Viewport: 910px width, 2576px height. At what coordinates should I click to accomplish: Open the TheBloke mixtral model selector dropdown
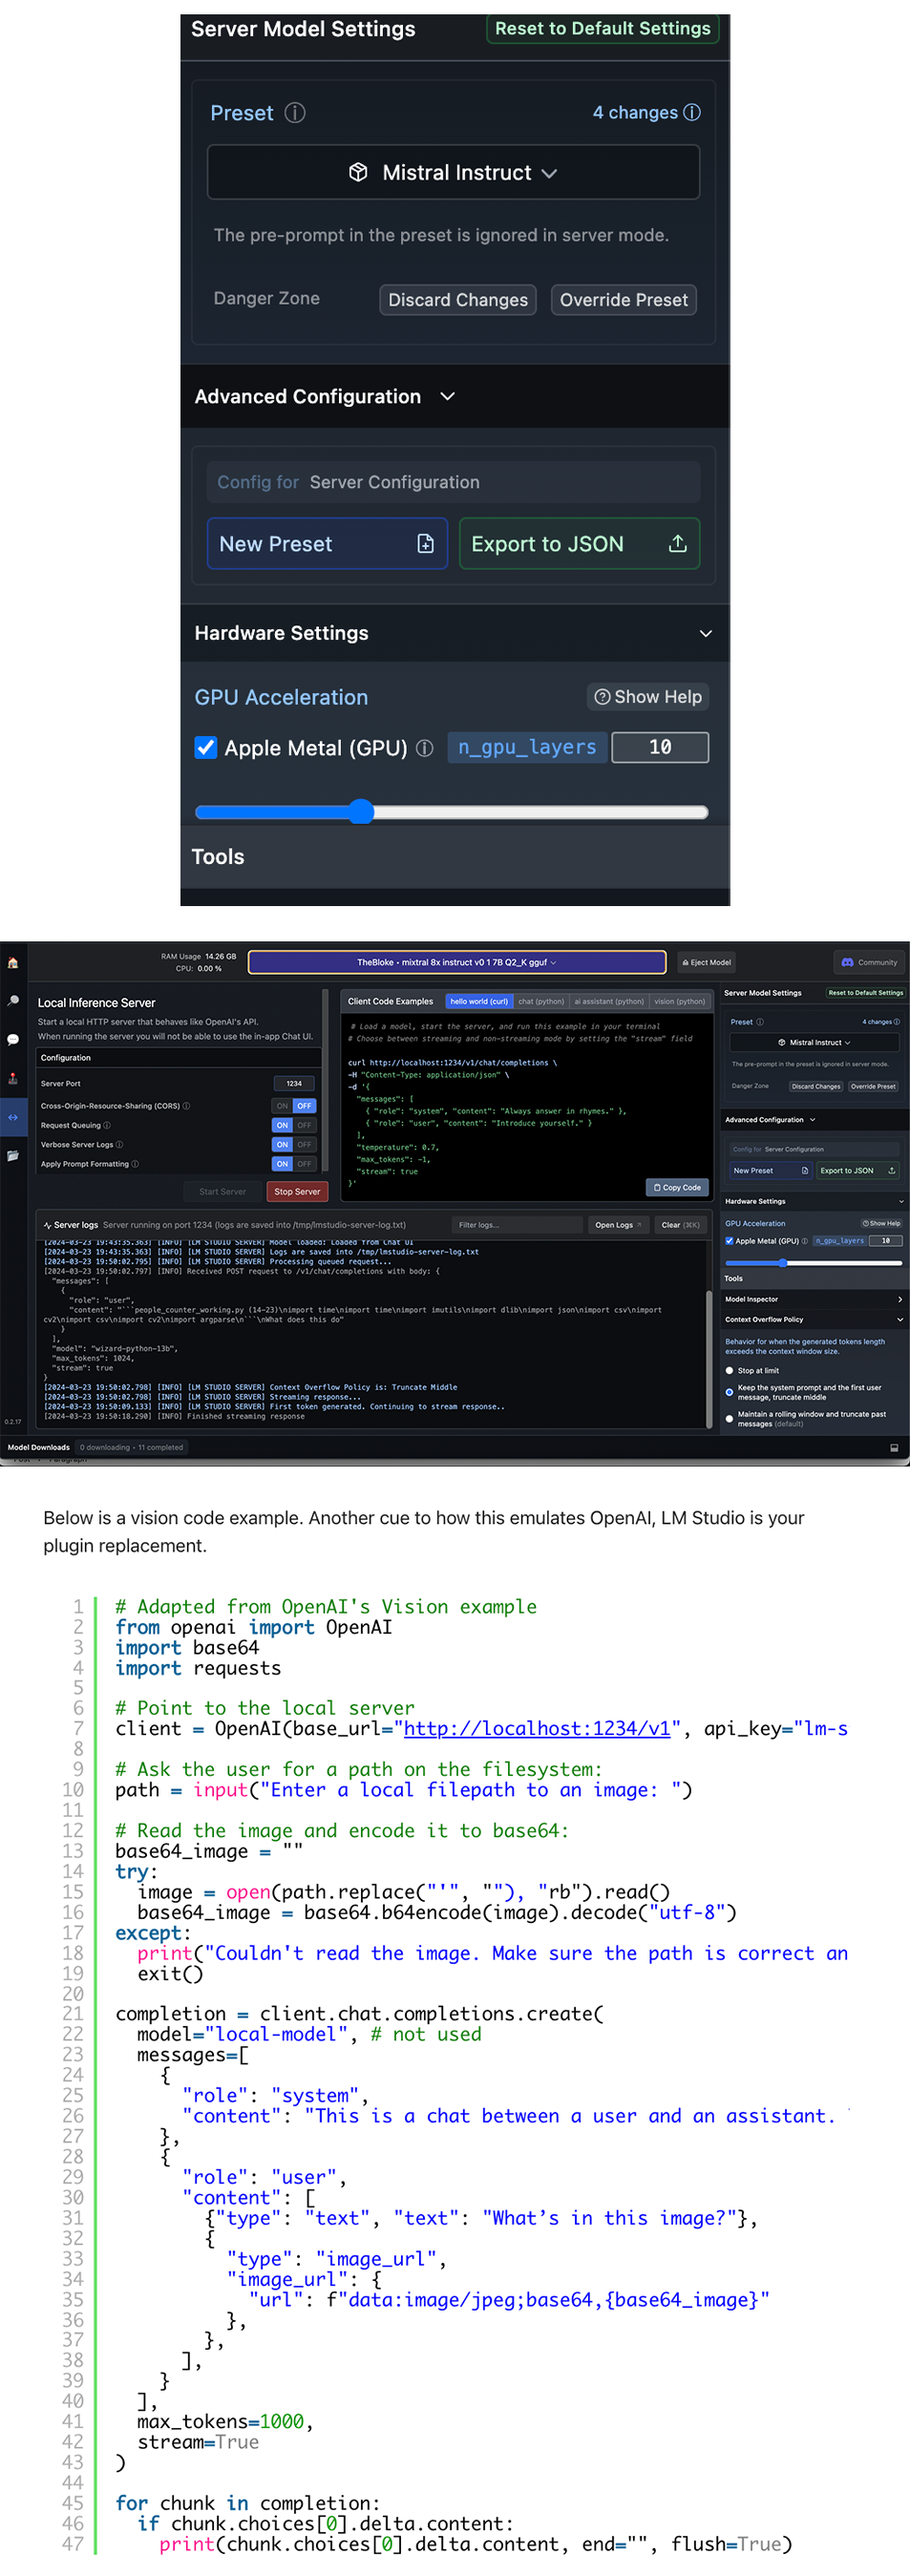[457, 962]
